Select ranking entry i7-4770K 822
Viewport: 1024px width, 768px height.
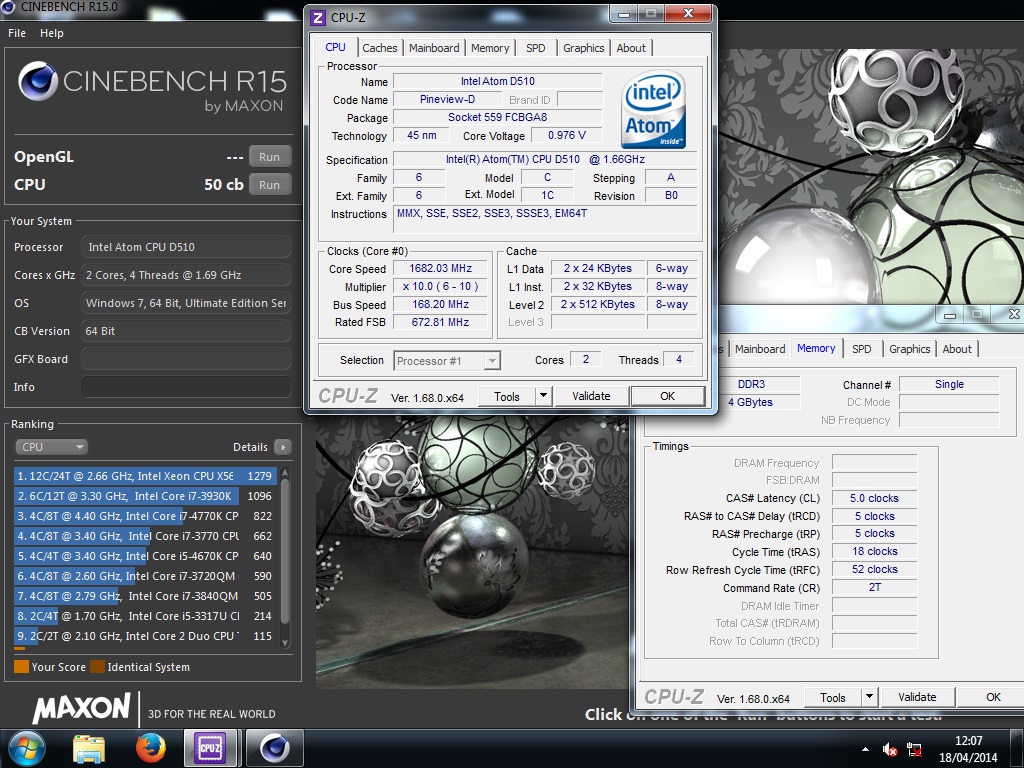click(x=145, y=516)
